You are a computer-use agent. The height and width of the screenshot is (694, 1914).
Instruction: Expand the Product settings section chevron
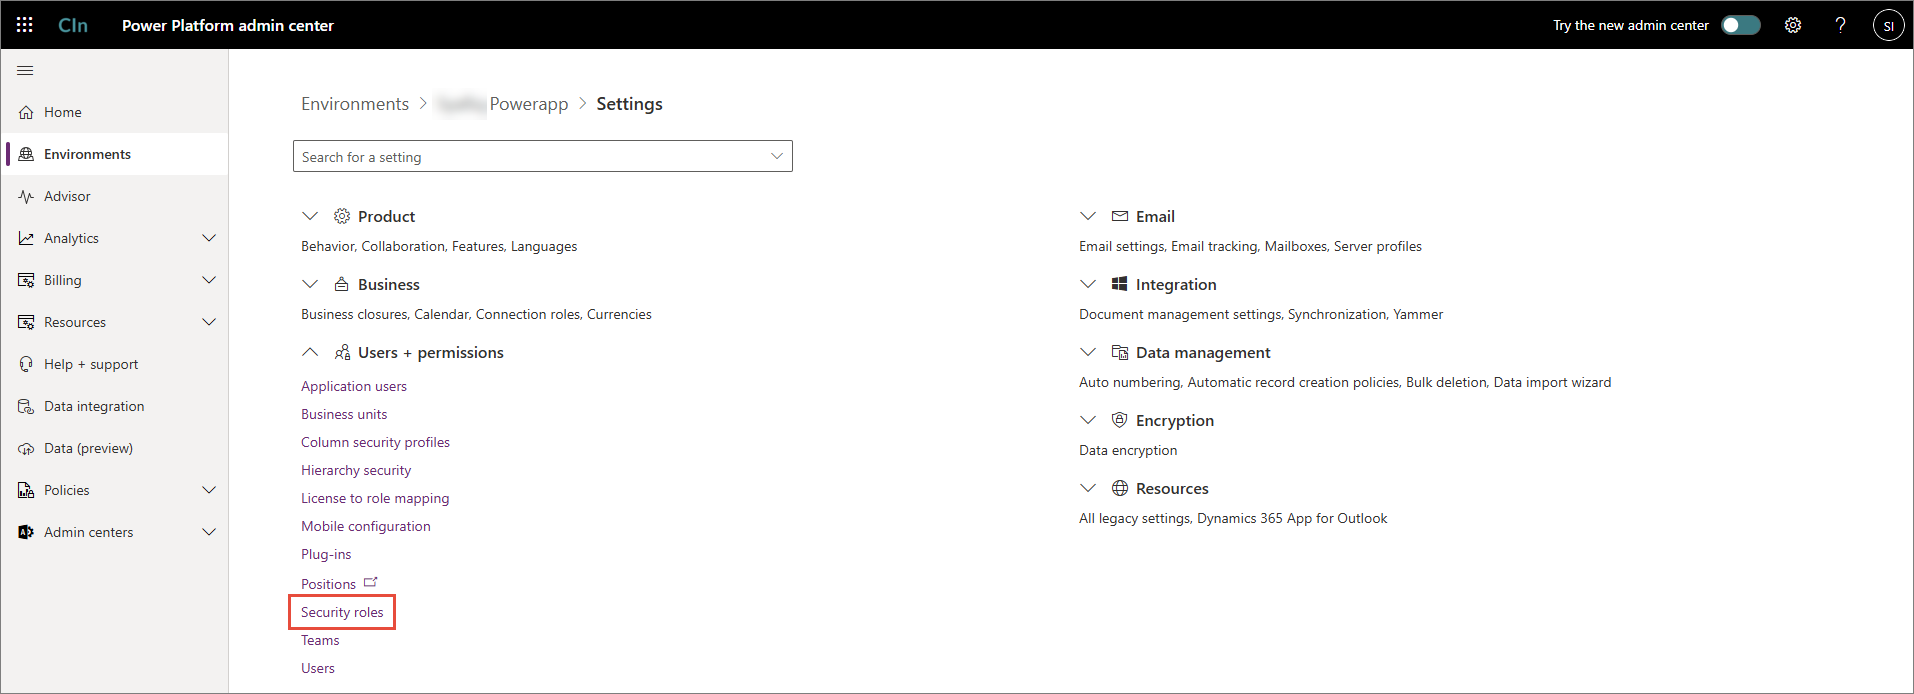click(310, 216)
